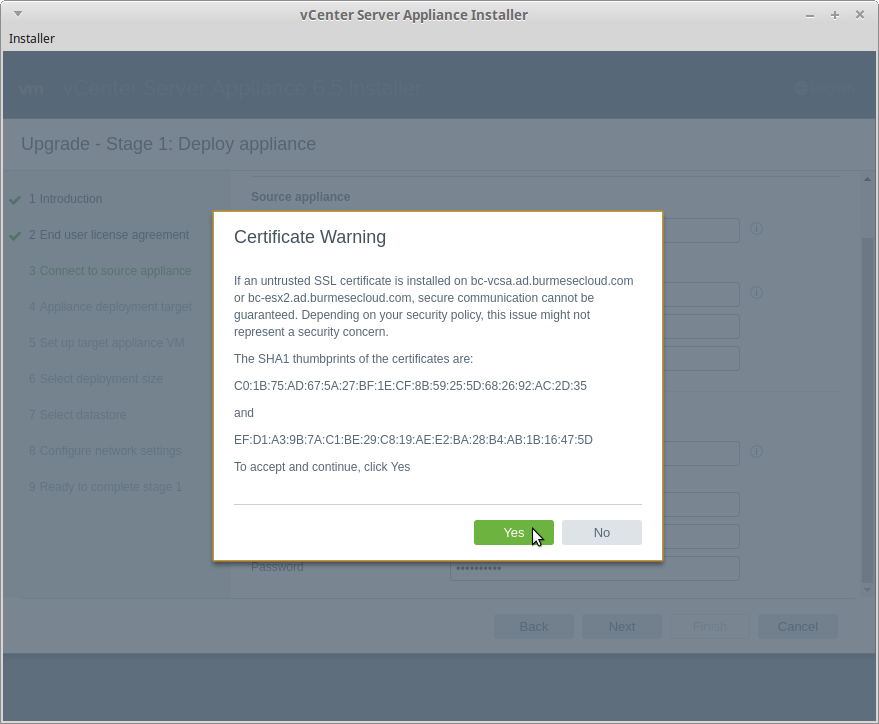Close the vCenter installer window

(x=859, y=15)
